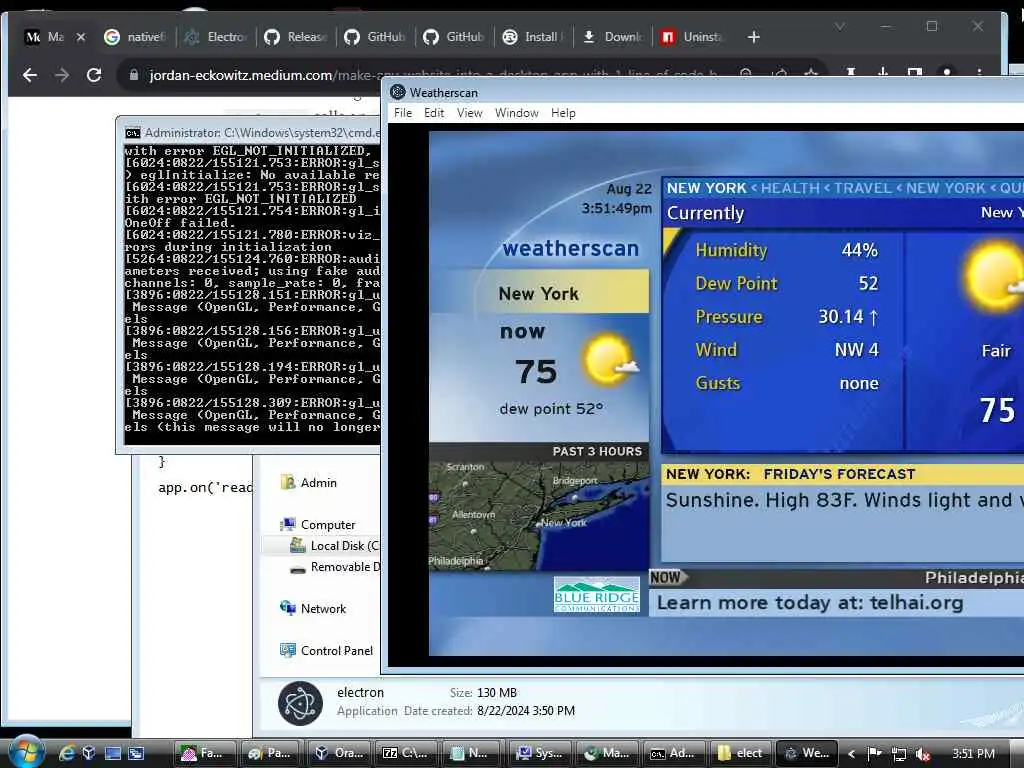Open the browser side panel icon
This screenshot has height=768, width=1024.
[915, 73]
